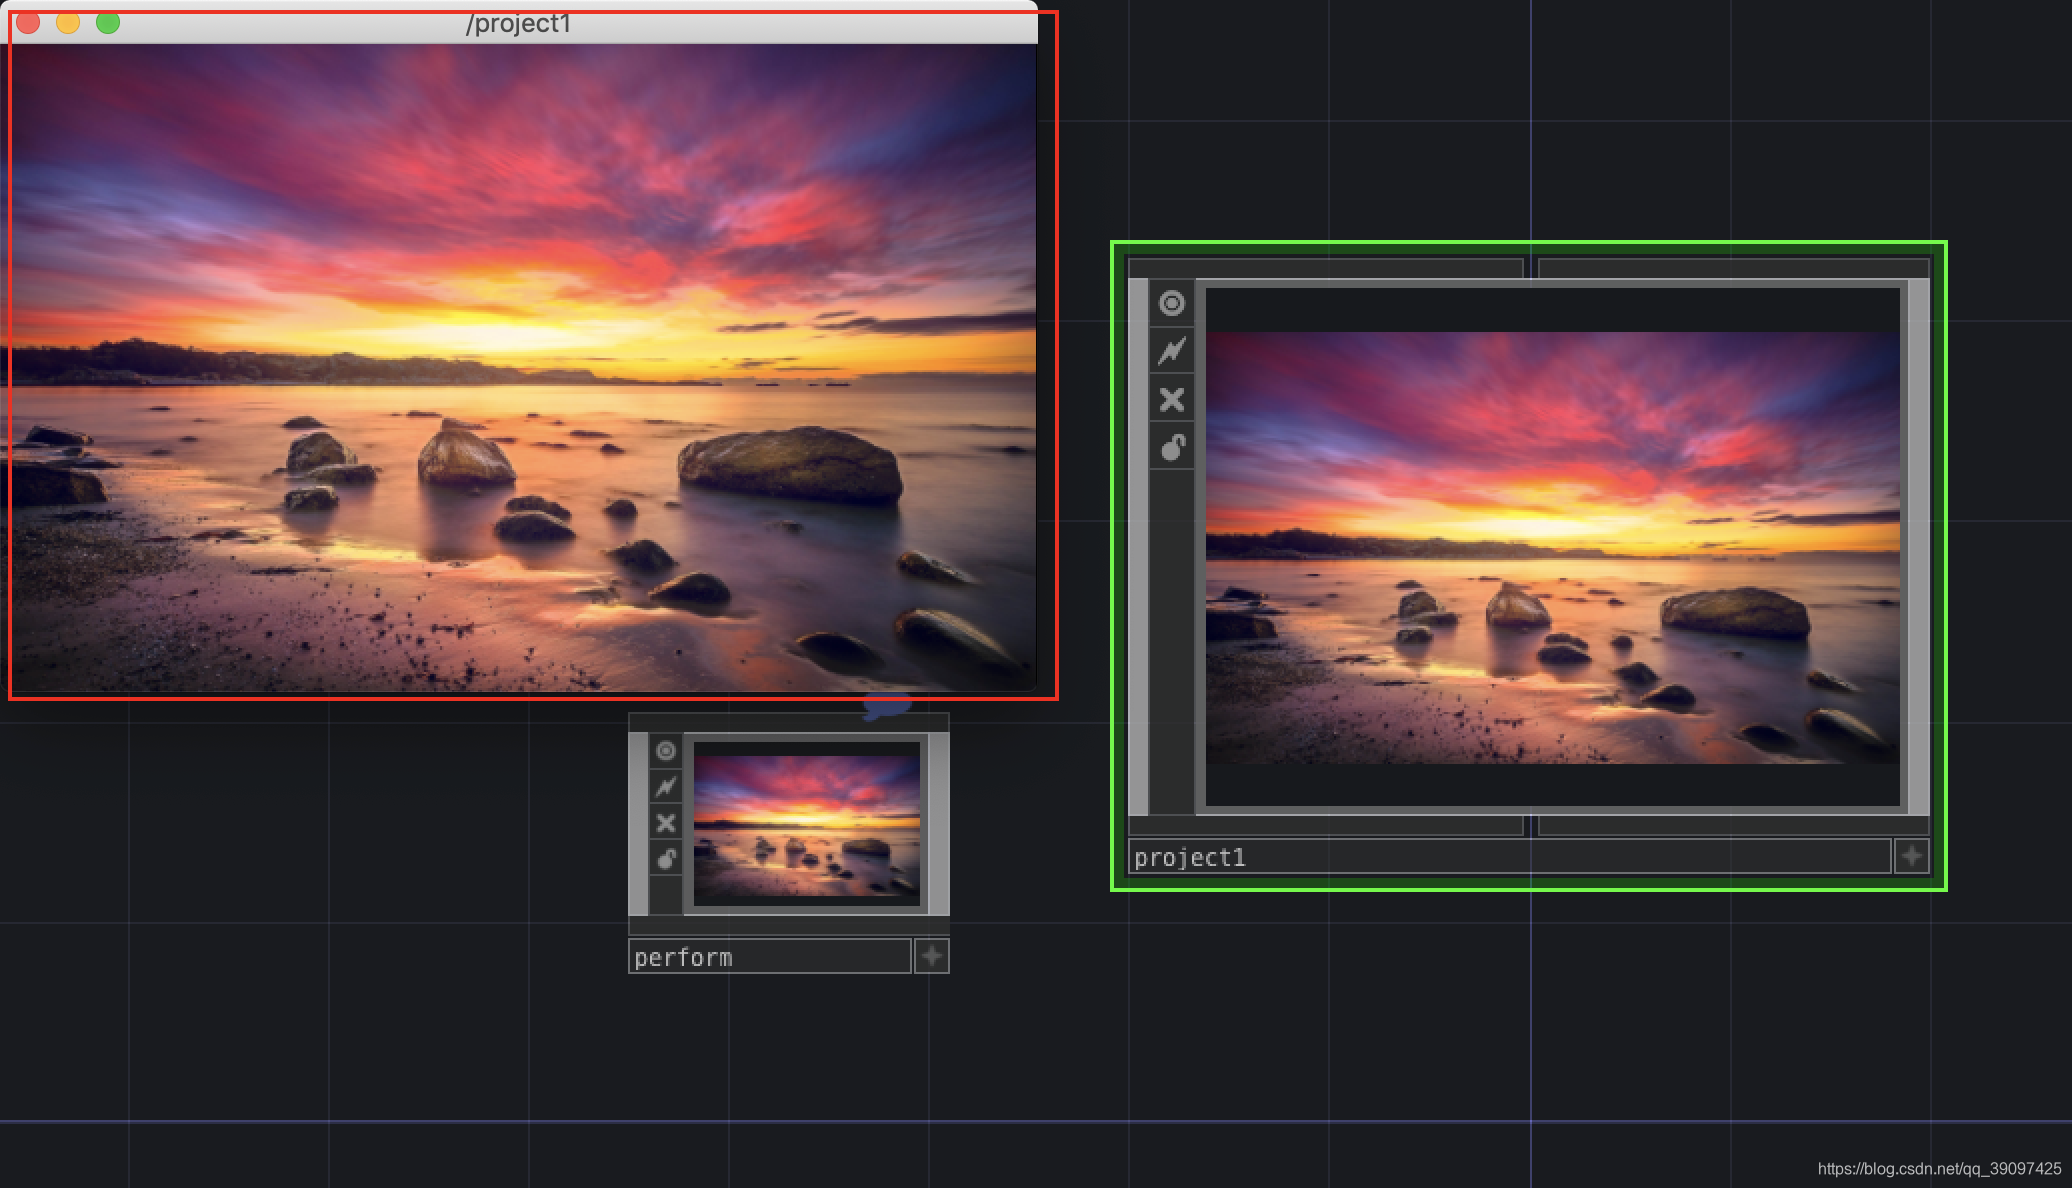Toggle the viewing flag on perform node

click(666, 751)
